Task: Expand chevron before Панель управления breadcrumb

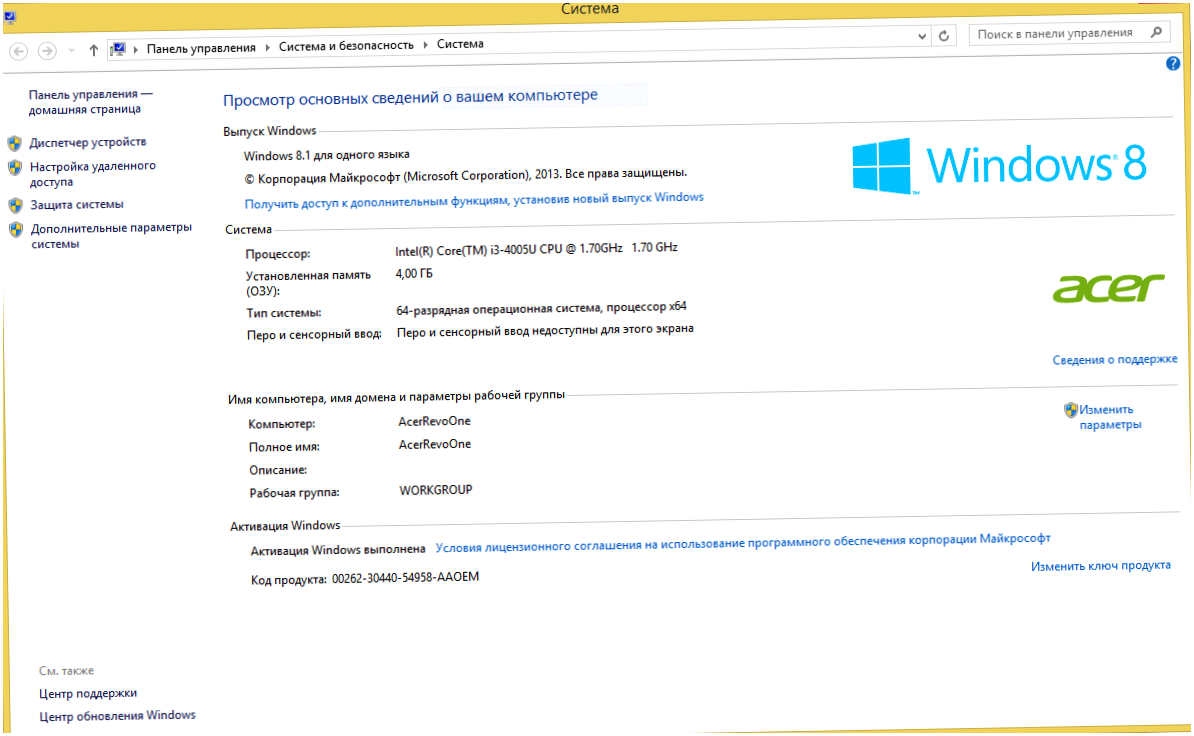Action: coord(136,49)
